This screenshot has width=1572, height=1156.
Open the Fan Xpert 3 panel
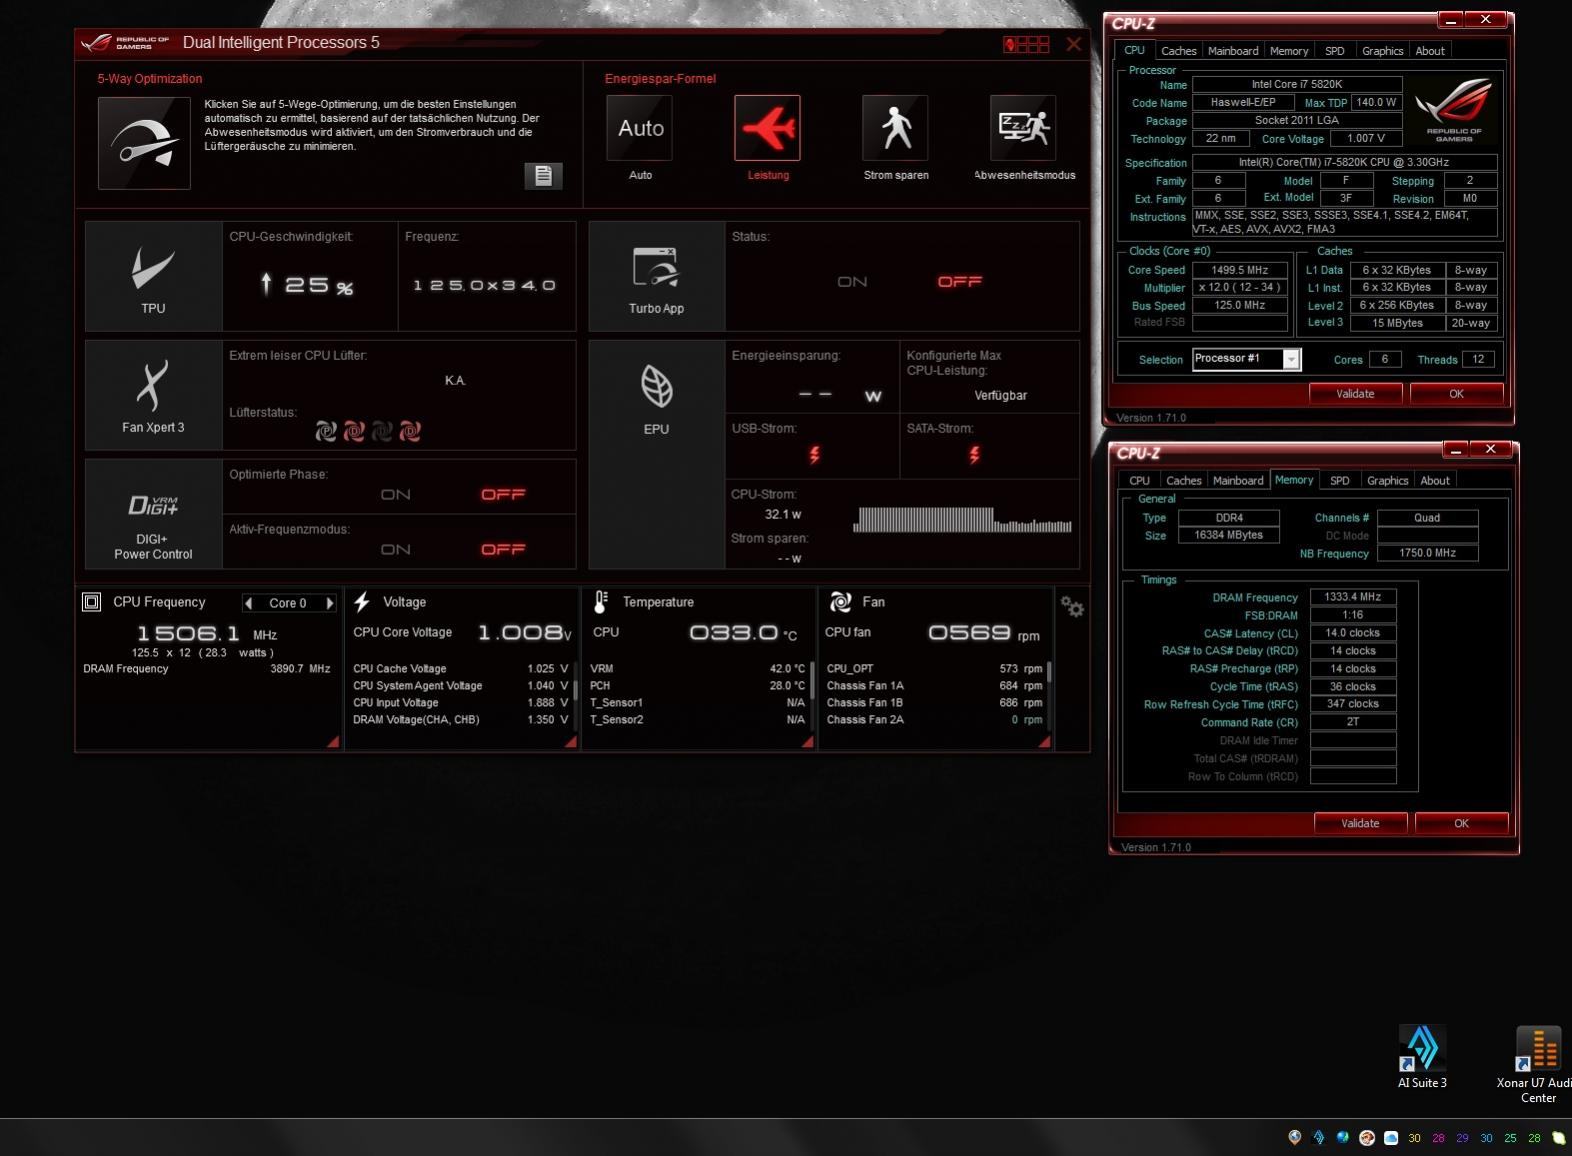[x=153, y=395]
